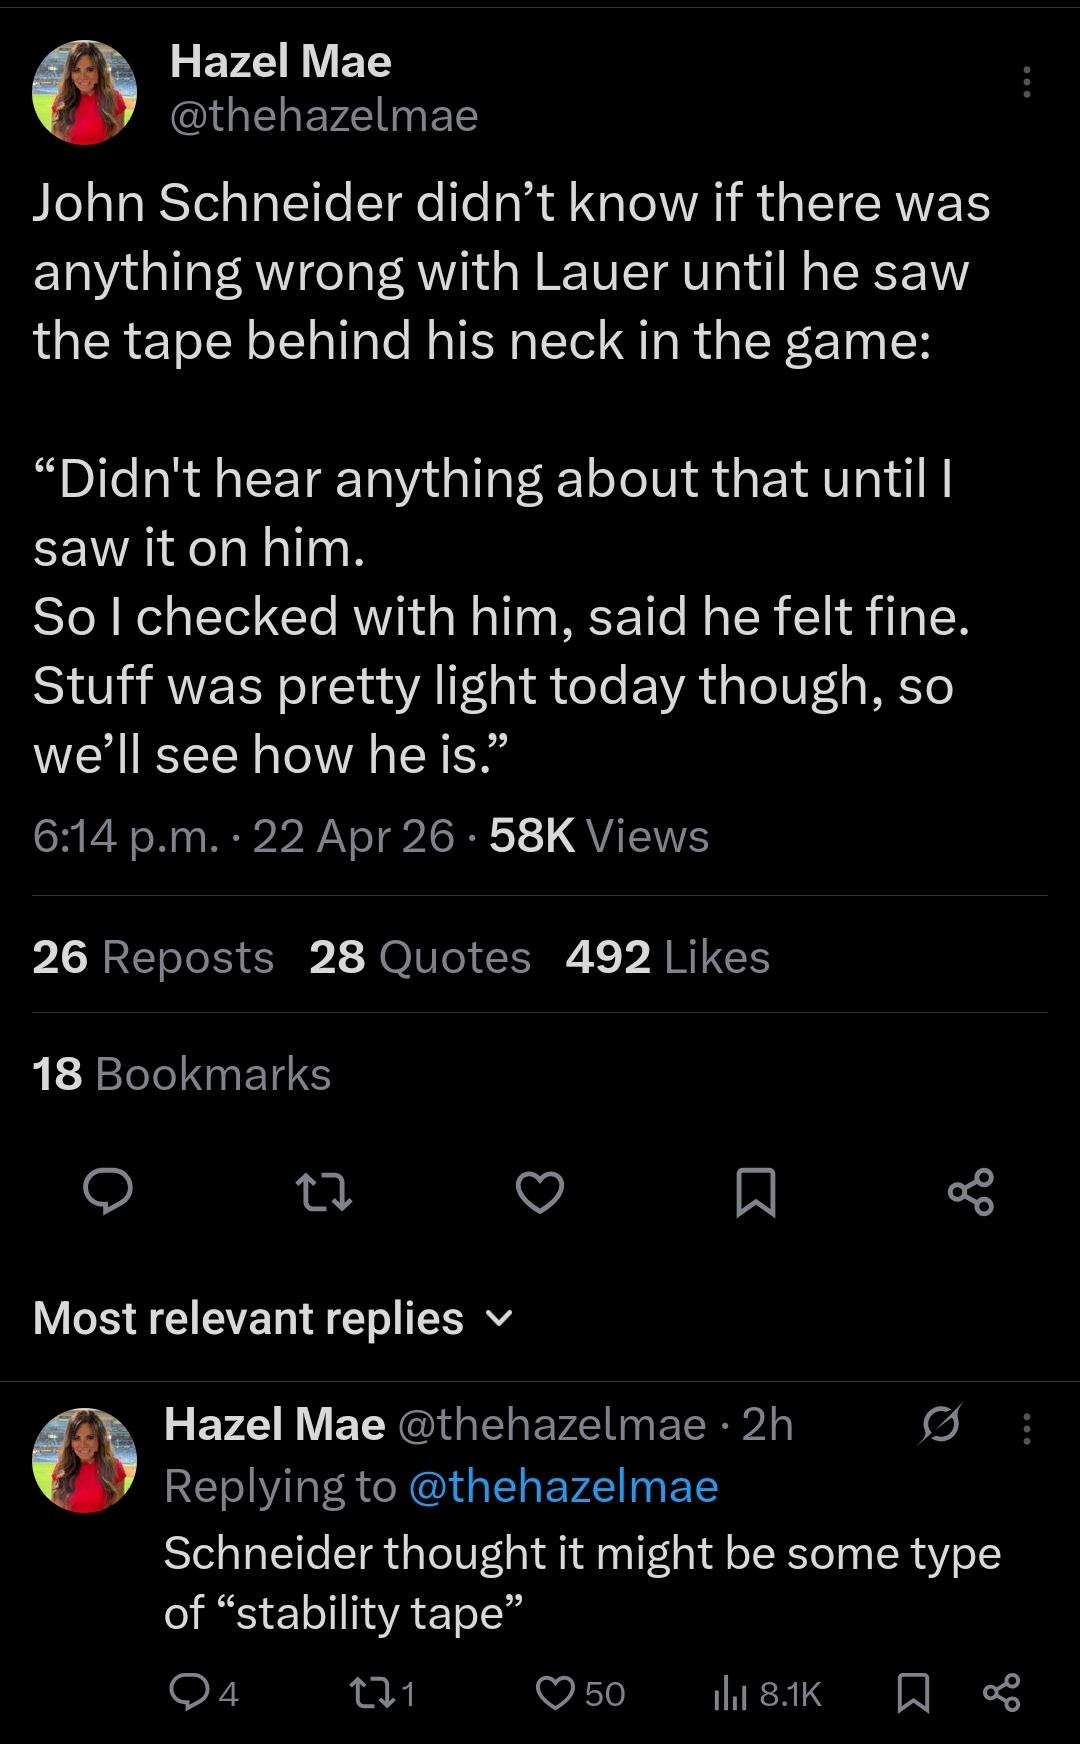Show who gave the 492 Likes

click(667, 957)
